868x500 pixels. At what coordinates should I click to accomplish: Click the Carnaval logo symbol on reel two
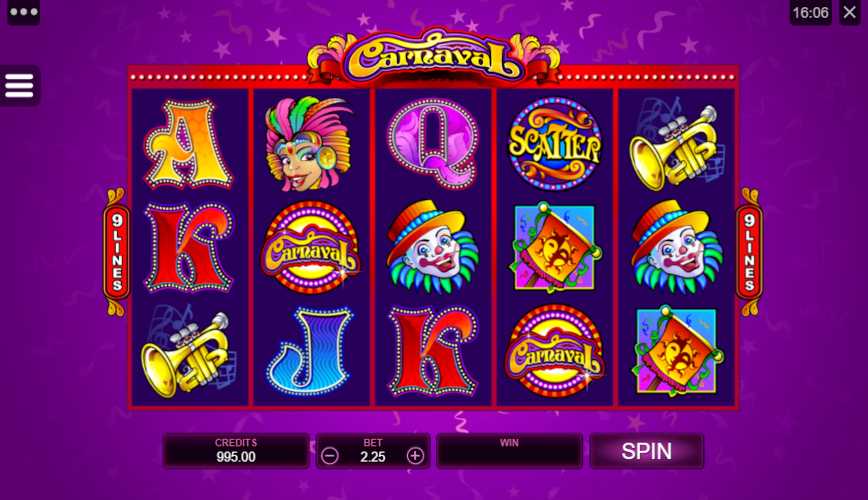pos(310,247)
